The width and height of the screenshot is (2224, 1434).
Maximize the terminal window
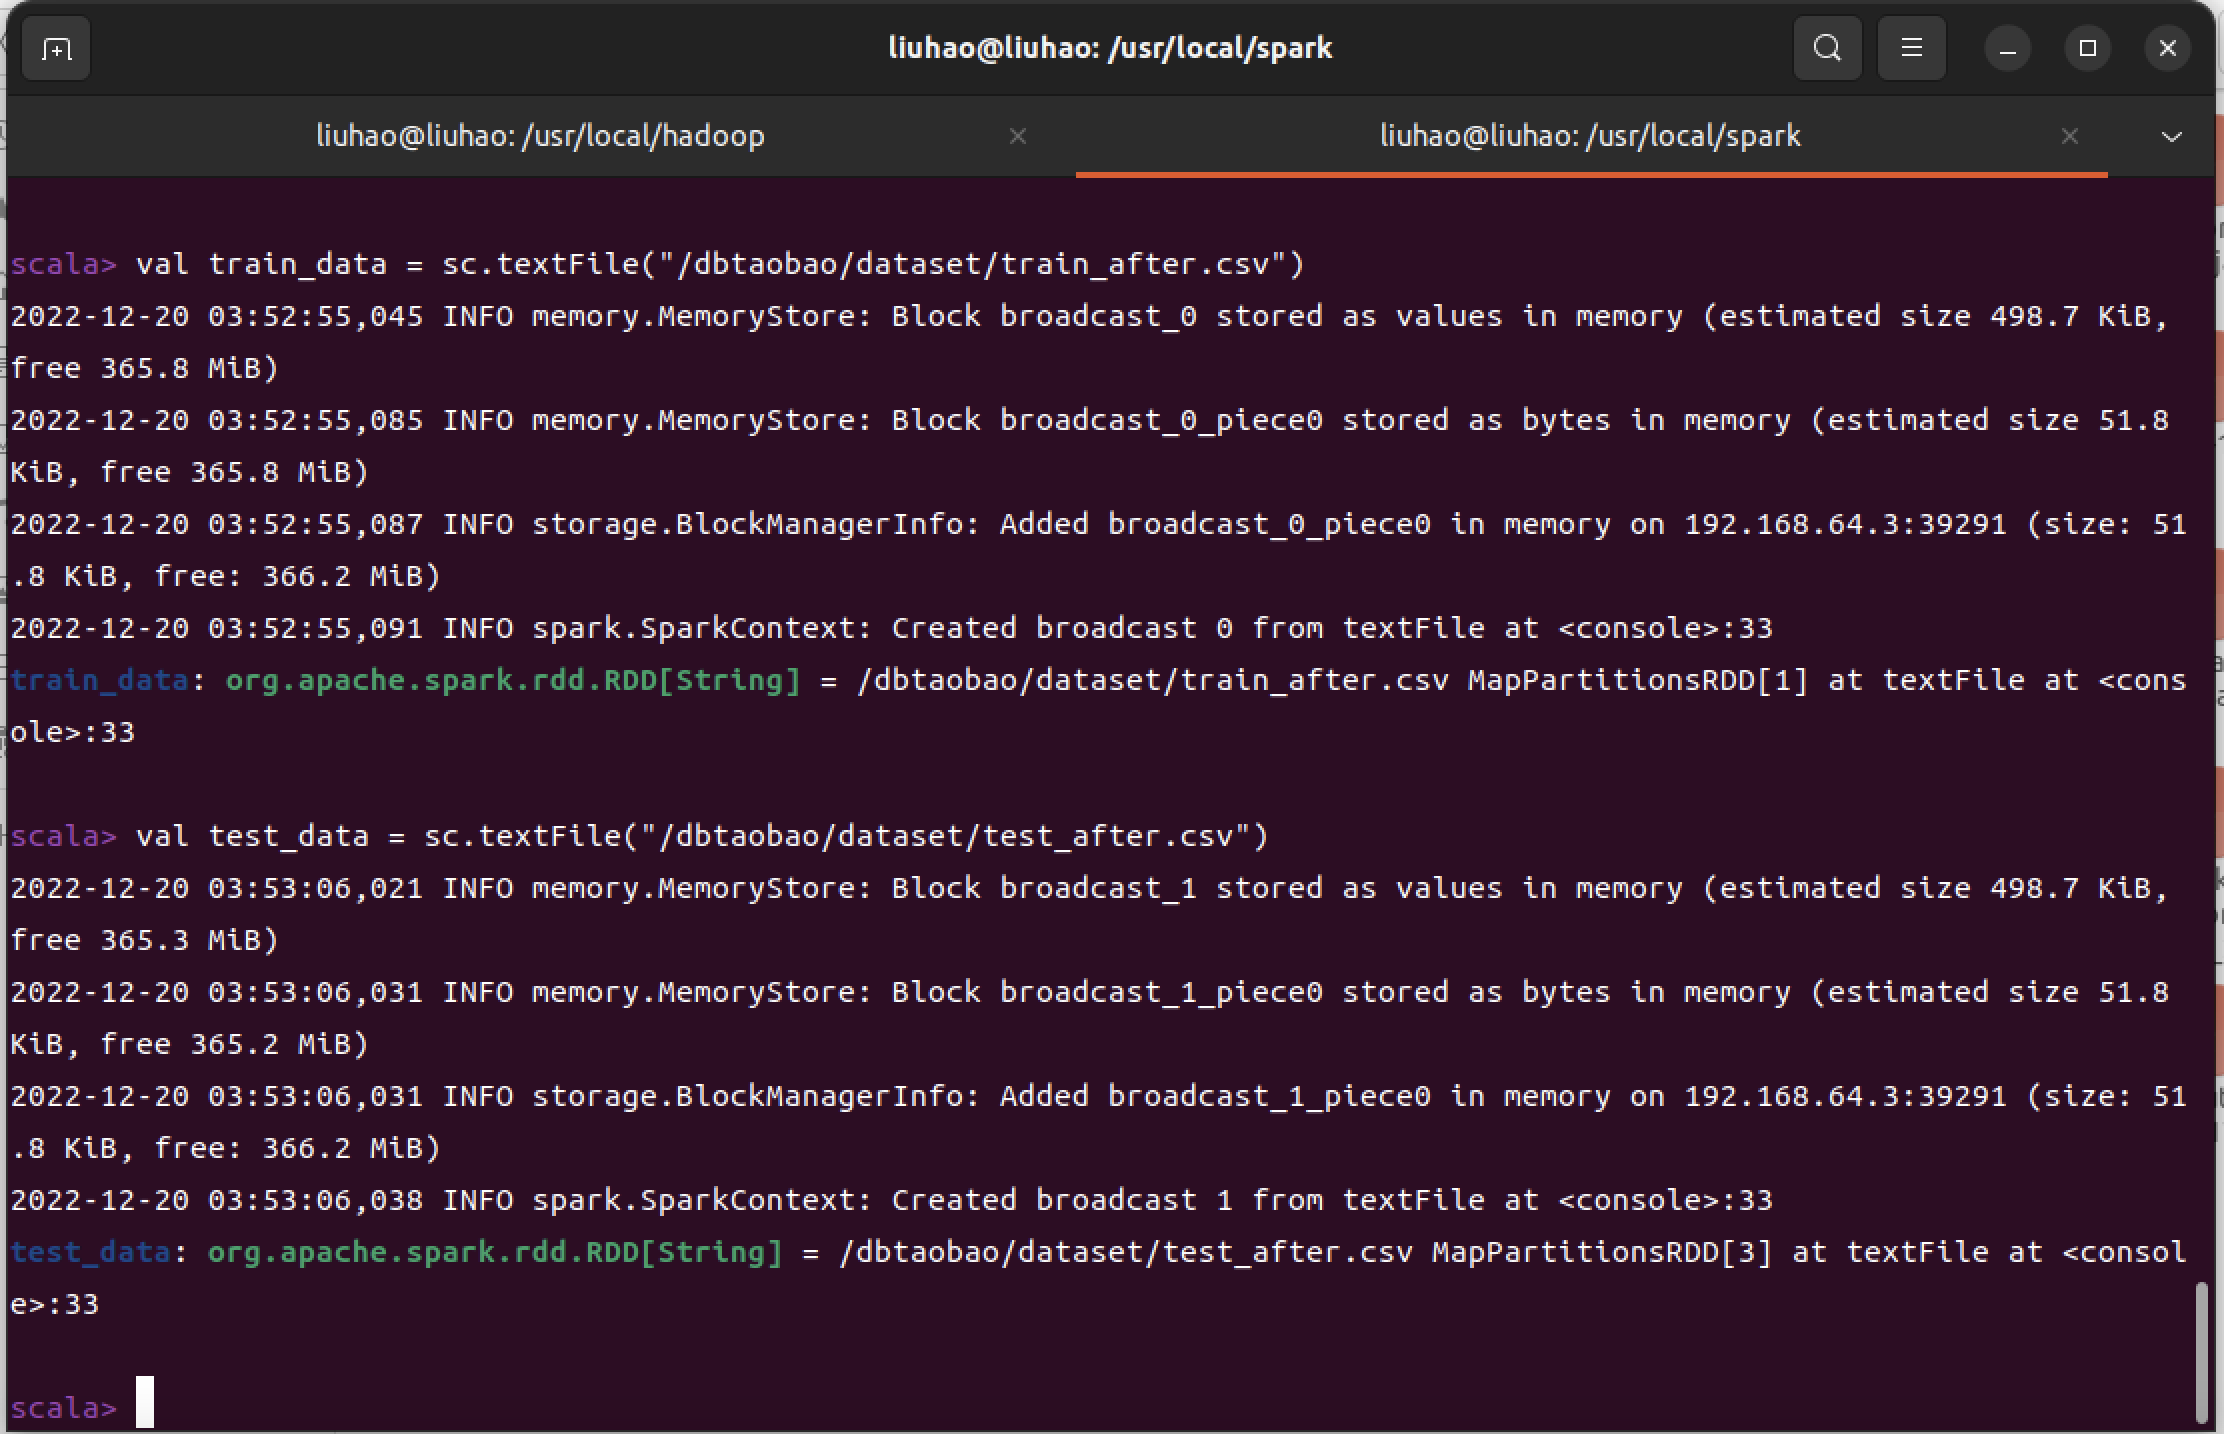click(2087, 49)
